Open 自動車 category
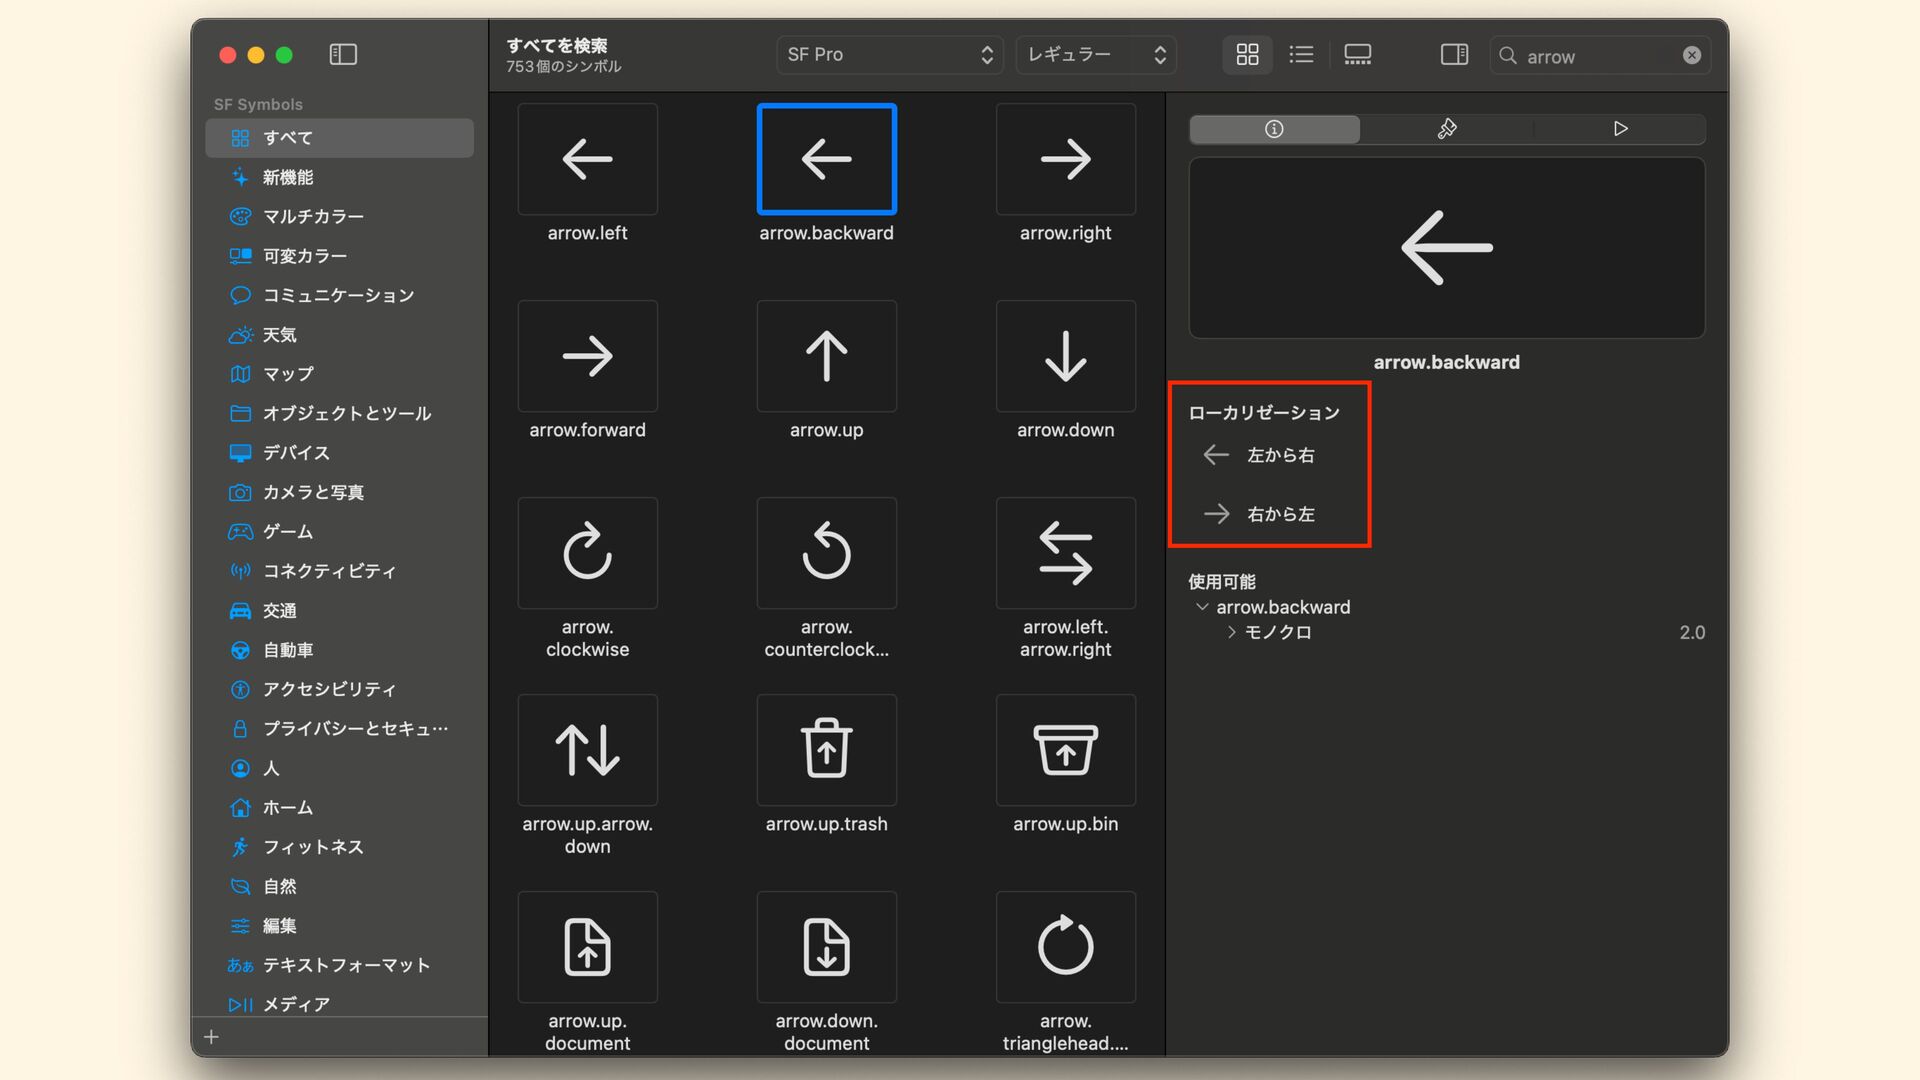 tap(339, 650)
